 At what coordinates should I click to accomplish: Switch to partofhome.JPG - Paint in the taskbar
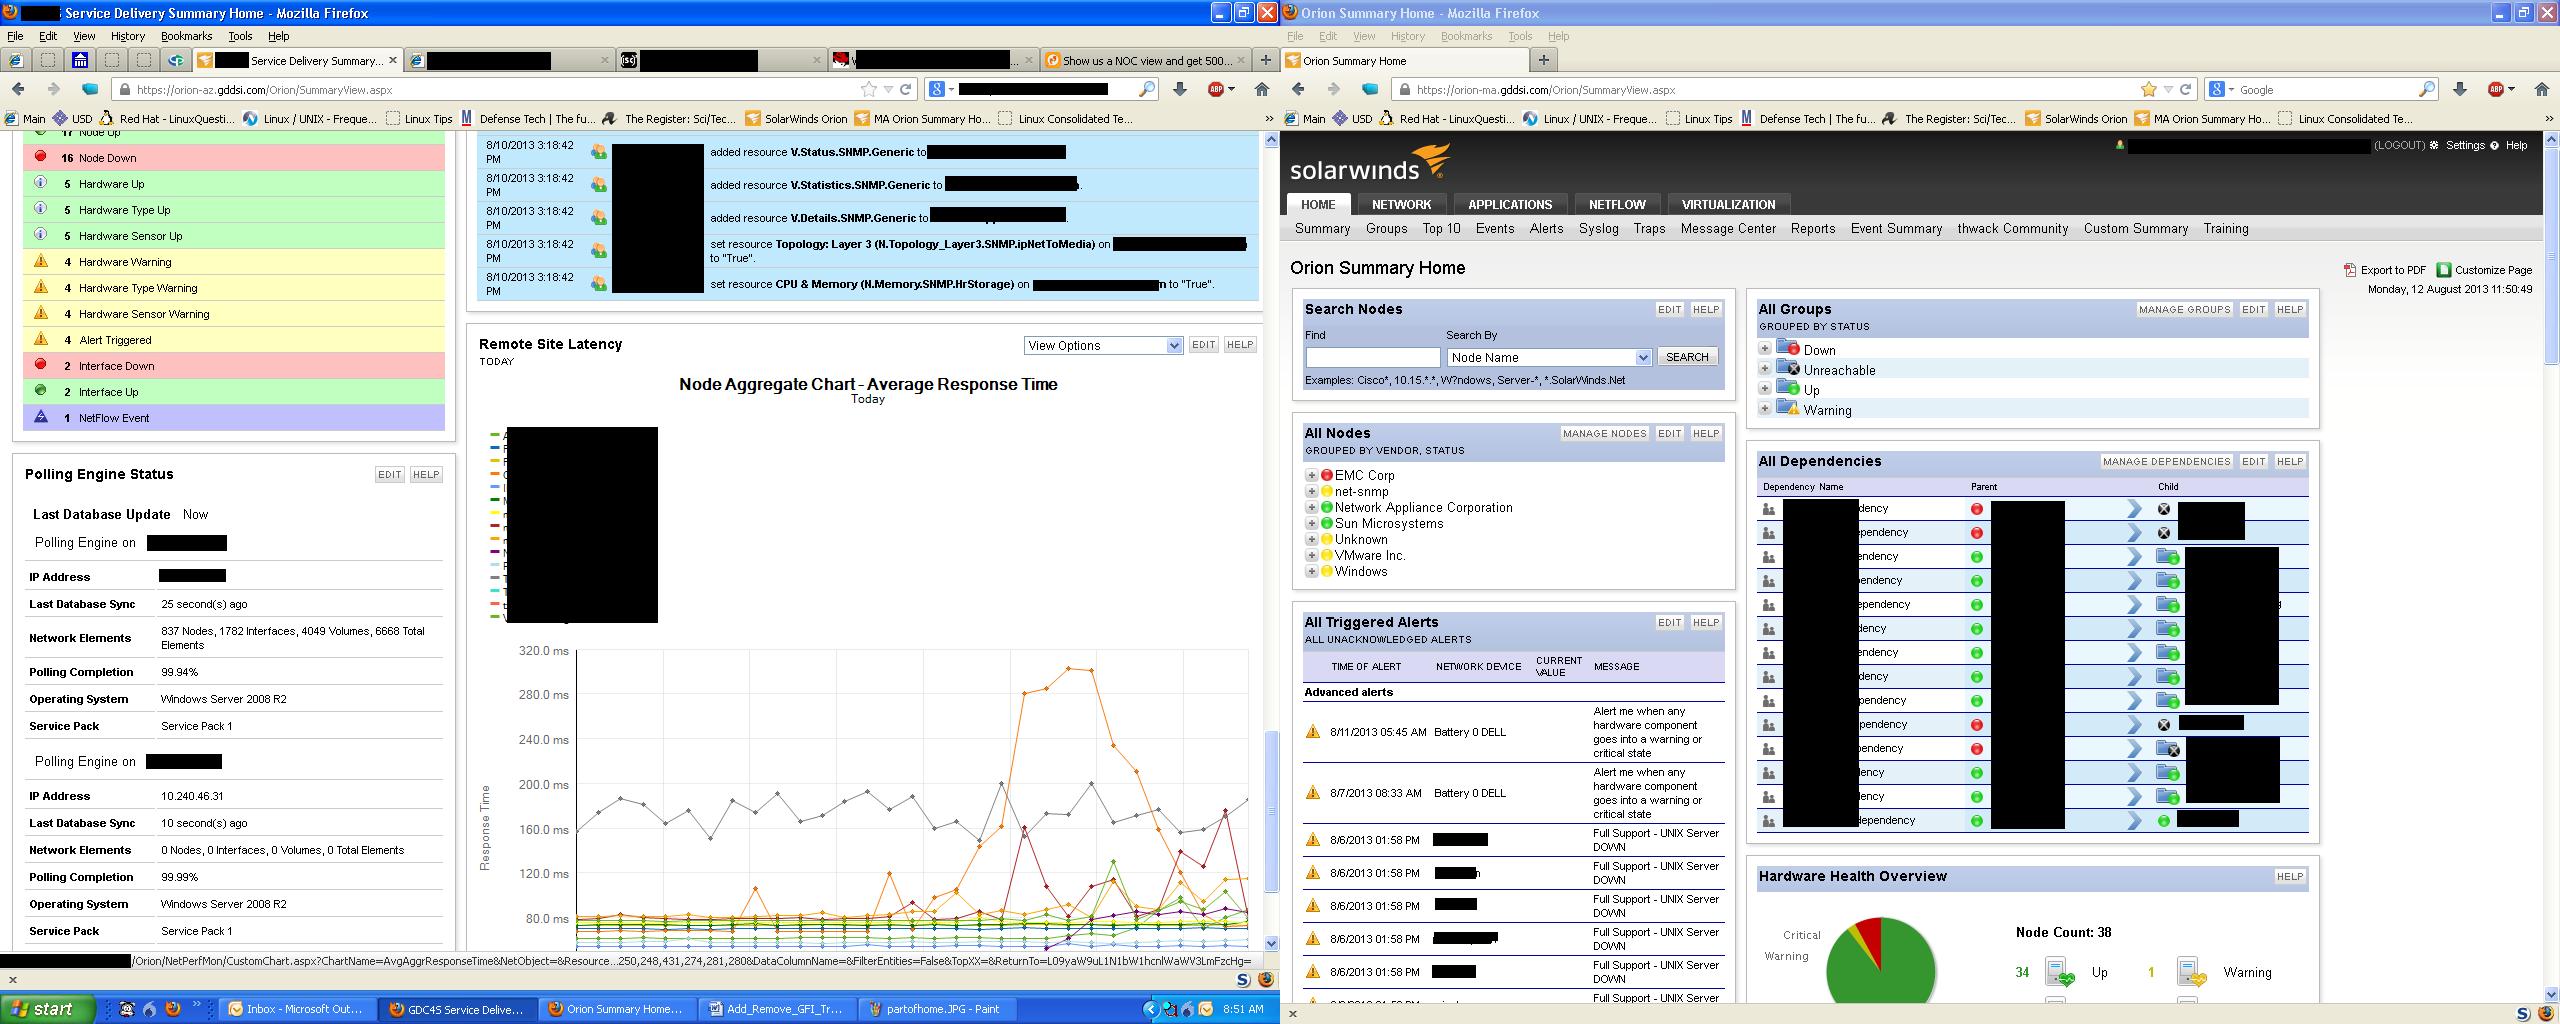pos(939,1009)
